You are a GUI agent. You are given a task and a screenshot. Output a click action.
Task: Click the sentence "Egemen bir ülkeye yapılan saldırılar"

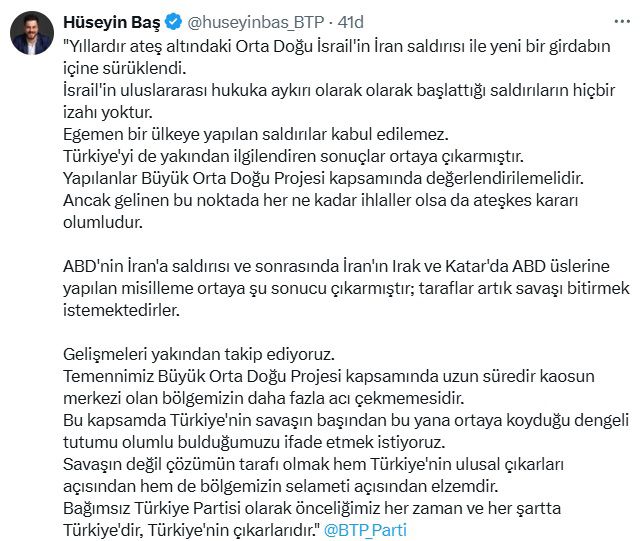pyautogui.click(x=256, y=135)
